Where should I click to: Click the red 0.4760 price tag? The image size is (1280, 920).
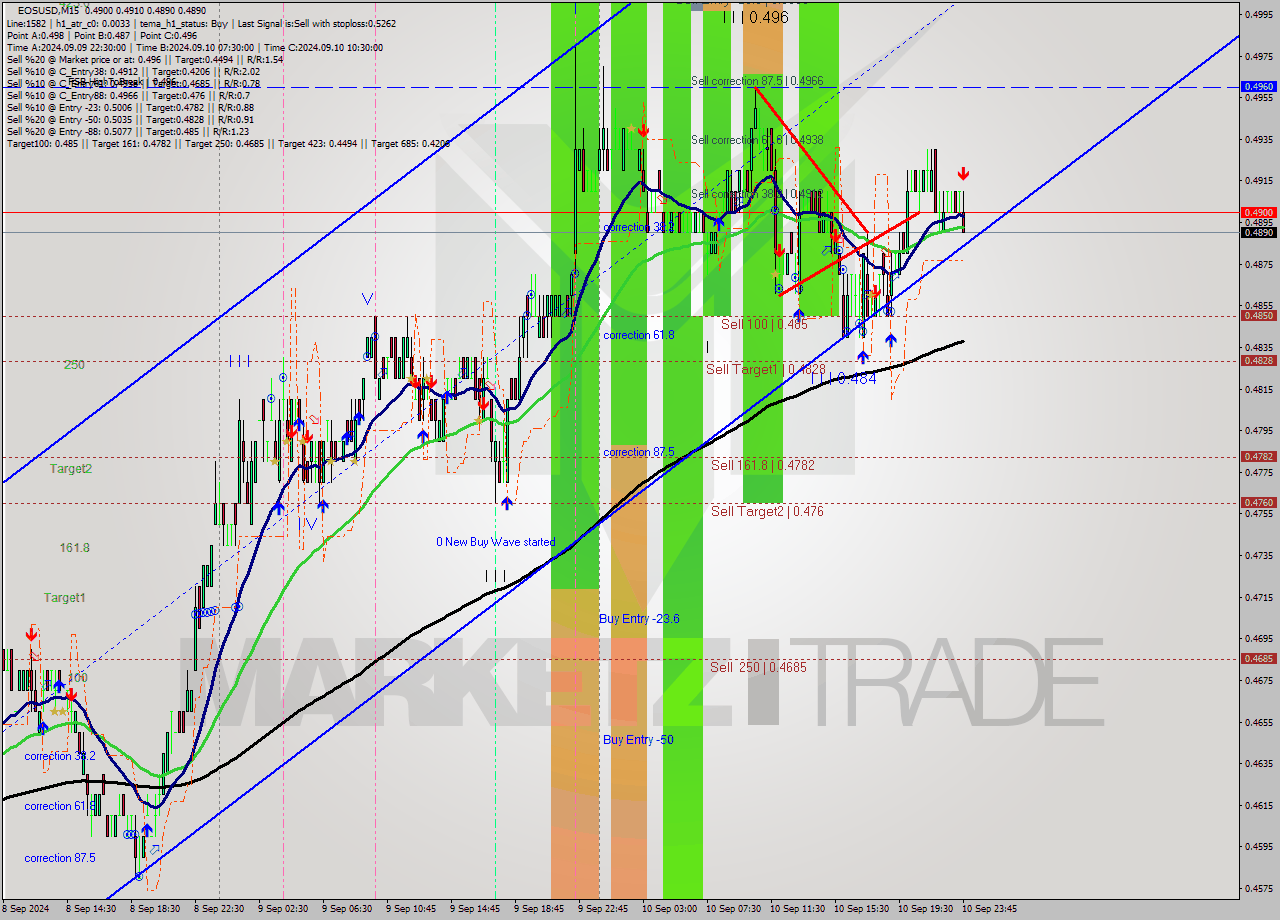tap(1258, 503)
